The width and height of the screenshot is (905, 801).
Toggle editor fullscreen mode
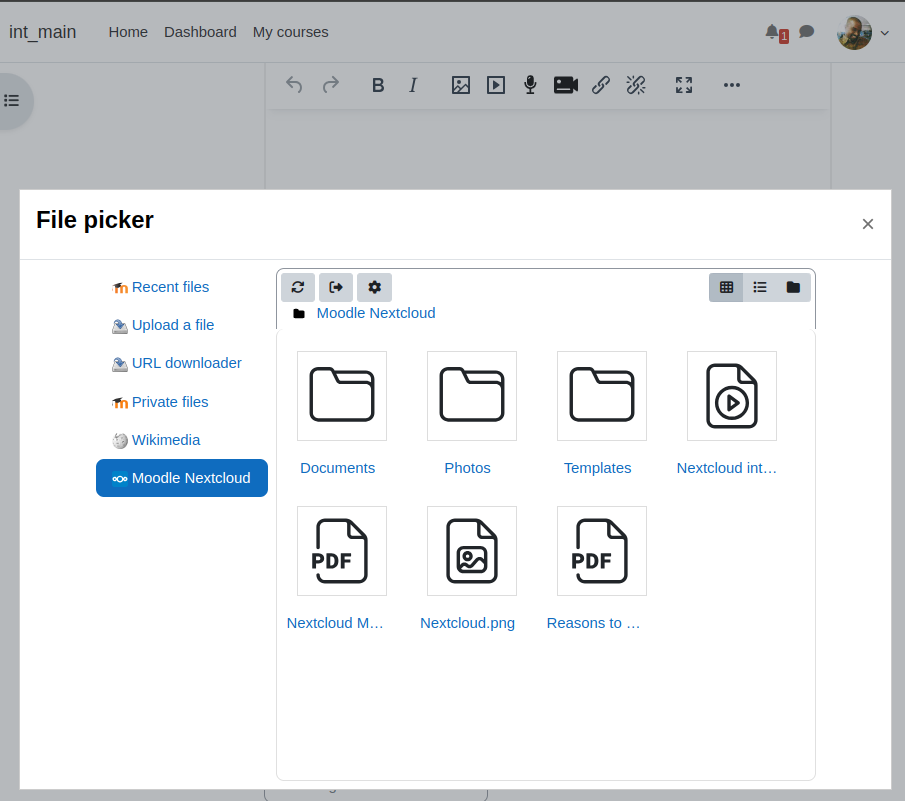[x=684, y=85]
